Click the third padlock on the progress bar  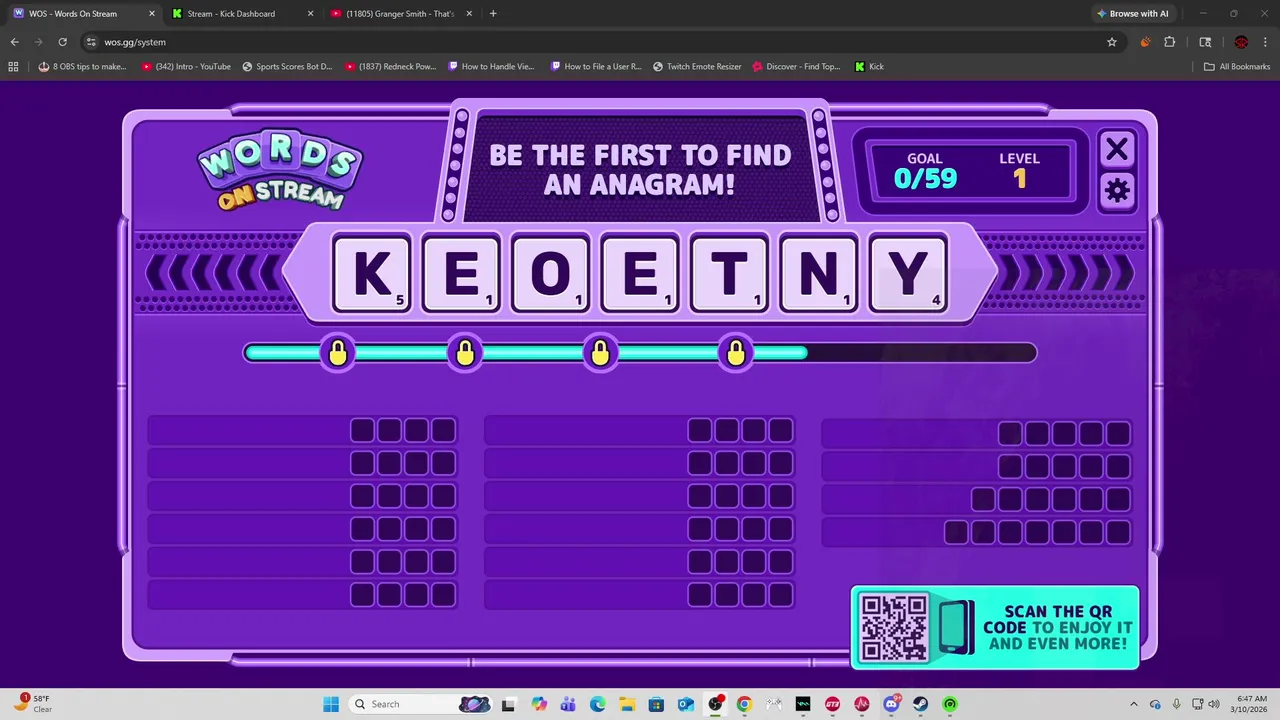(600, 353)
